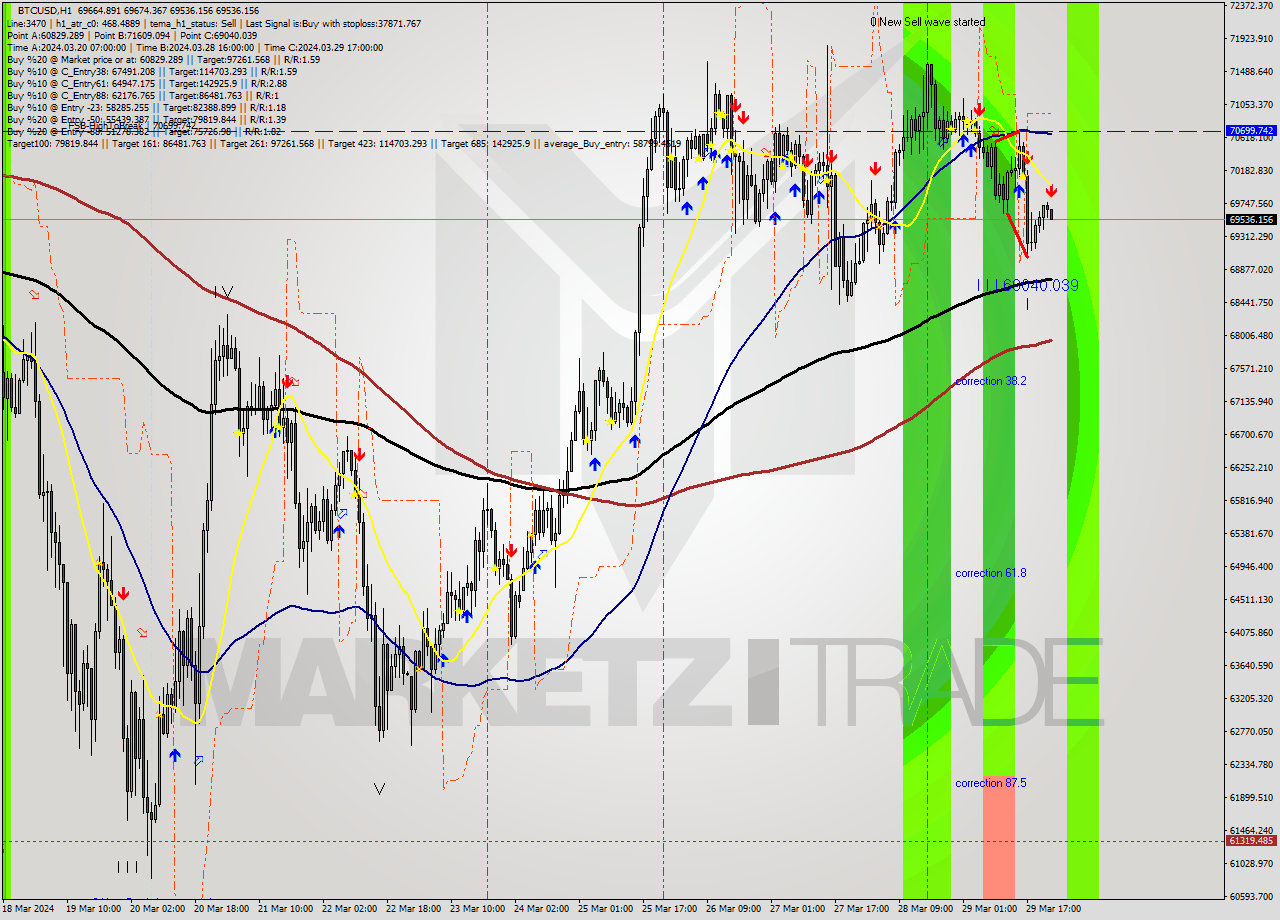
Task: Click the '25 Mar 01:00' time axis label
Action: [605, 910]
